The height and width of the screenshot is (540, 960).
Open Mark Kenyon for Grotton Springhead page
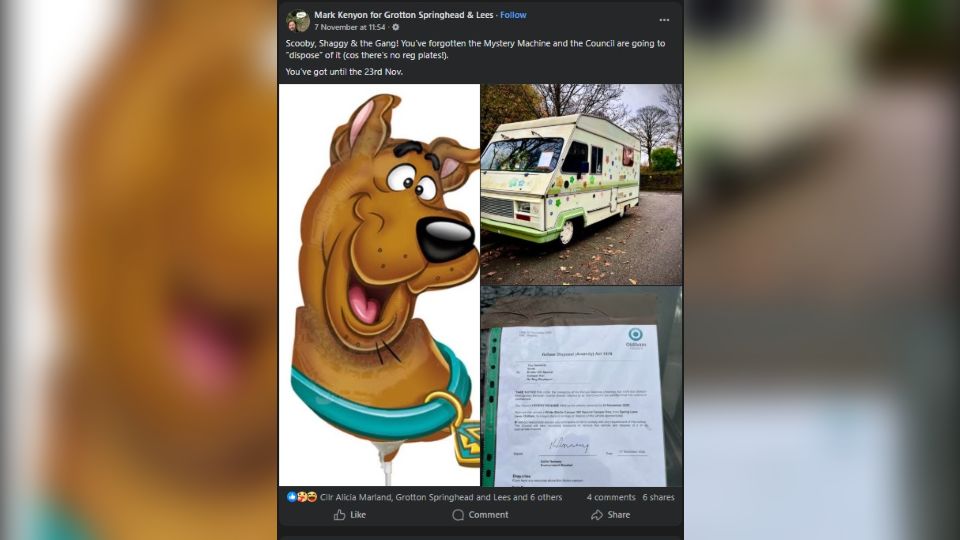[x=403, y=15]
